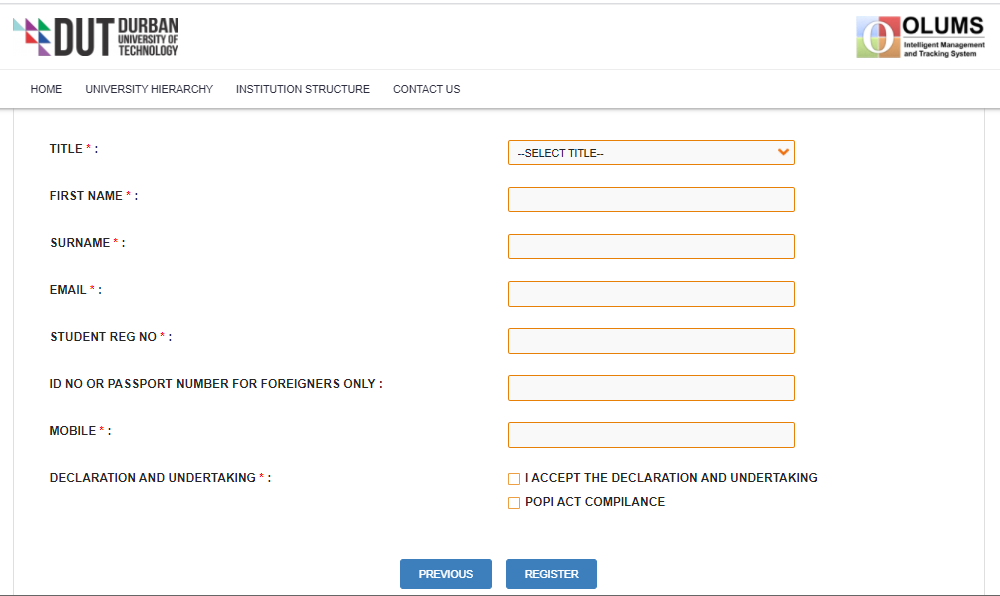Image resolution: width=1000 pixels, height=596 pixels.
Task: Click into the Surname text box
Action: (x=651, y=247)
